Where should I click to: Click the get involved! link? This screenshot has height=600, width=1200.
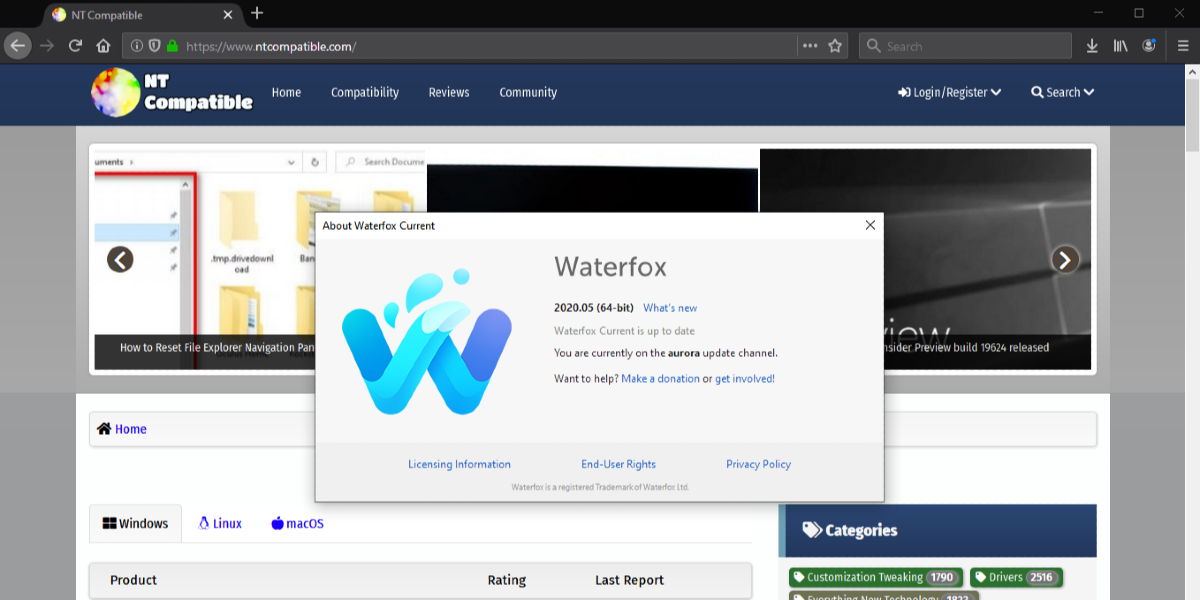click(x=745, y=379)
